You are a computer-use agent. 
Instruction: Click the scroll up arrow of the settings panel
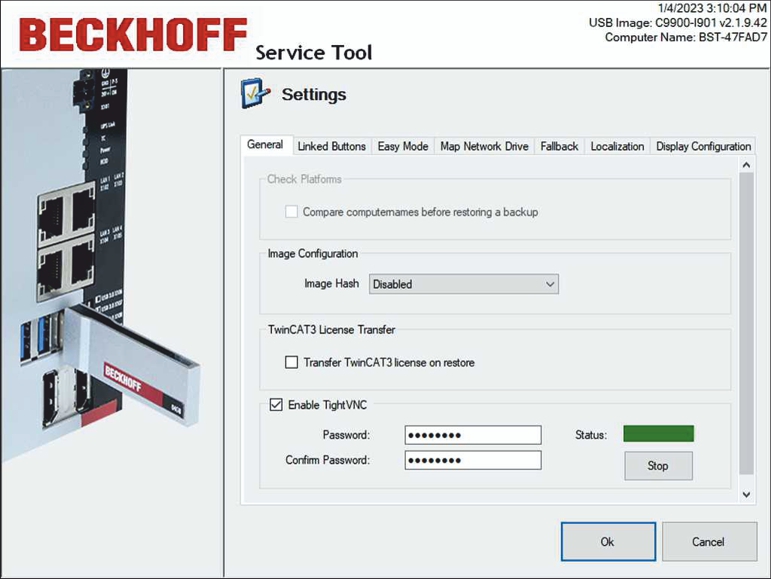(x=746, y=165)
